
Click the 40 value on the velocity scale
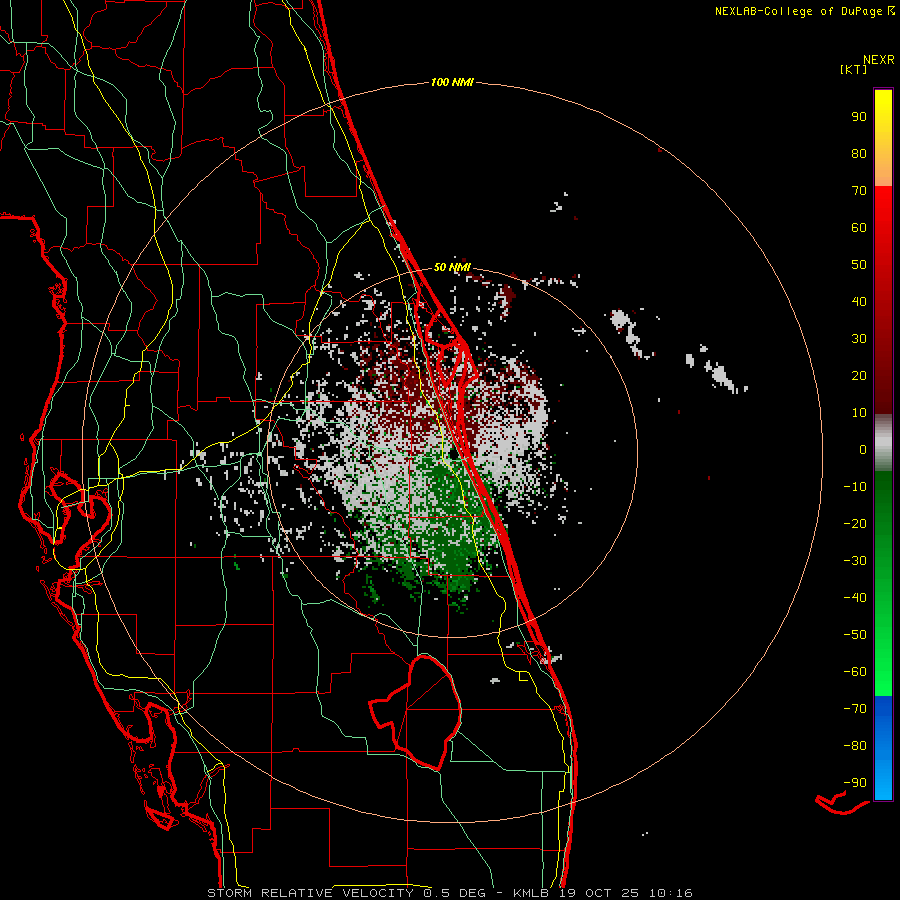tap(859, 302)
